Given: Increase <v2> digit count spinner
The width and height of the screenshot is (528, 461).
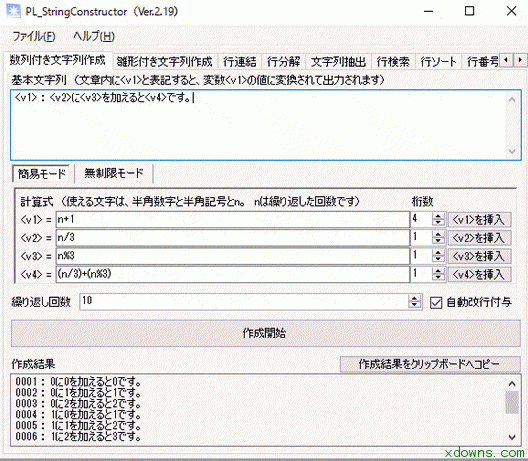Looking at the screenshot, I should click(x=438, y=234).
